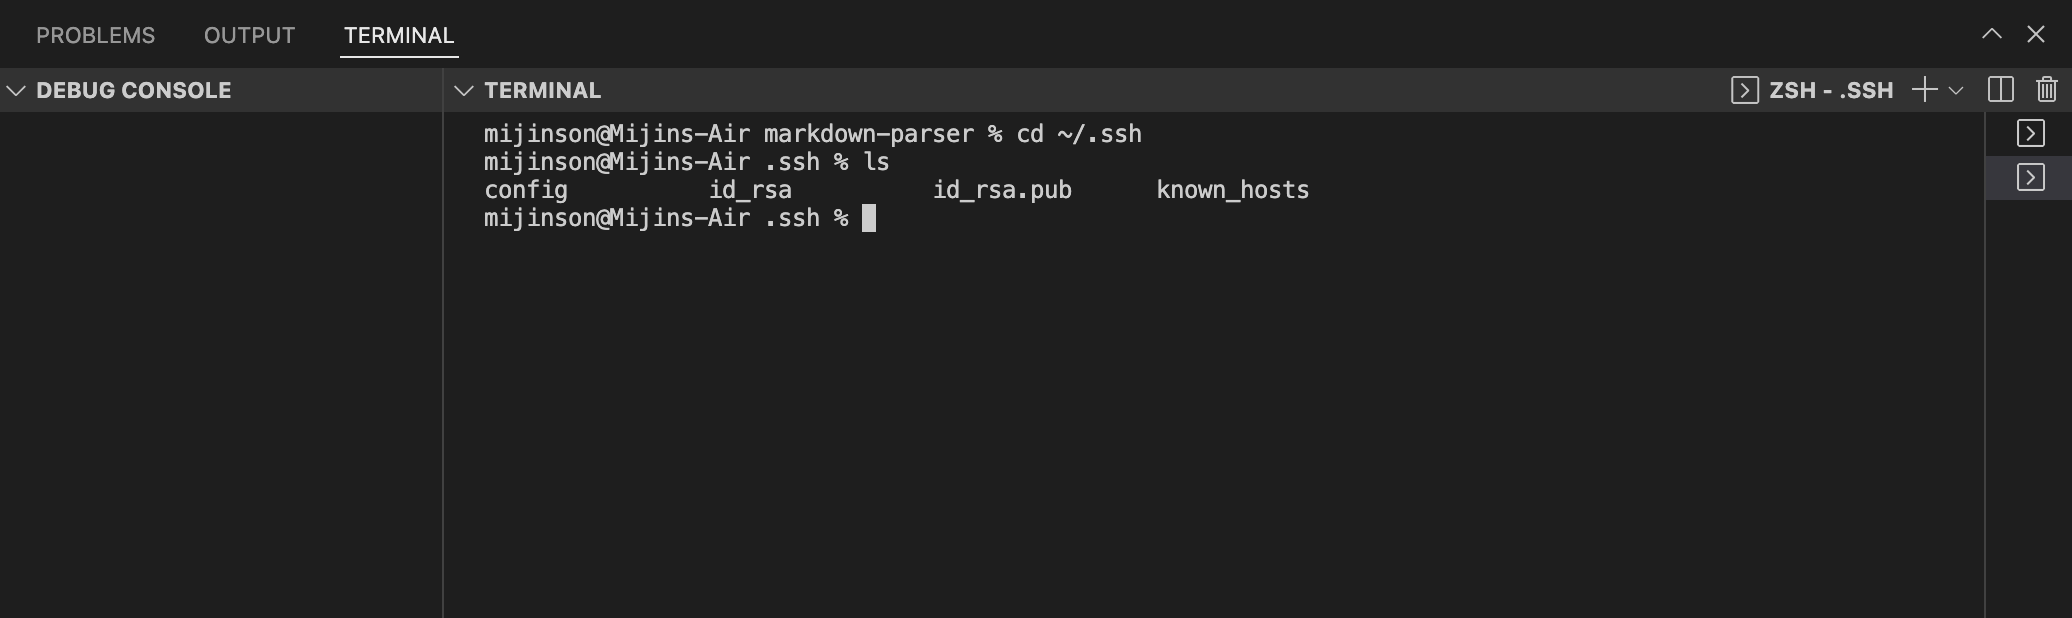Close the bottom panel with X
Image resolution: width=2072 pixels, height=618 pixels.
point(2036,34)
